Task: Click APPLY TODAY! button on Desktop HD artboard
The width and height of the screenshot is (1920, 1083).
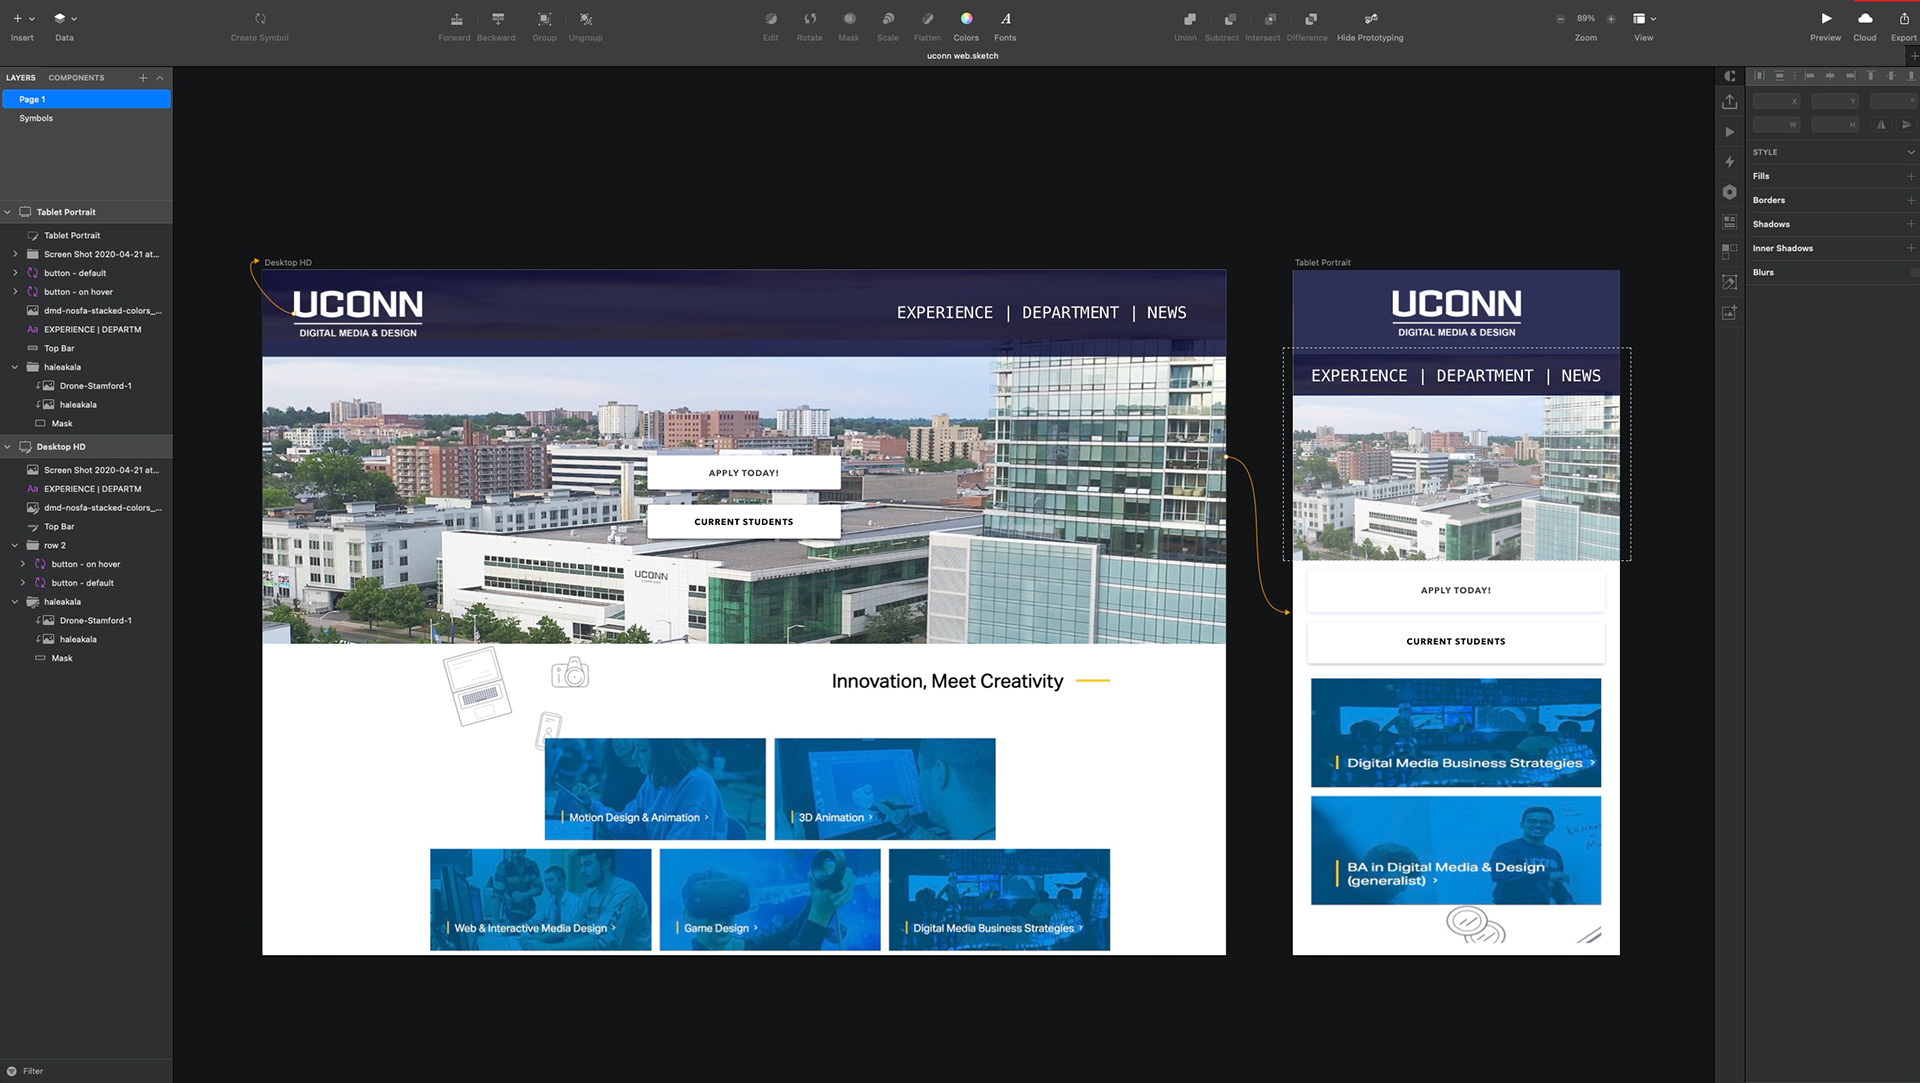Action: (x=744, y=473)
